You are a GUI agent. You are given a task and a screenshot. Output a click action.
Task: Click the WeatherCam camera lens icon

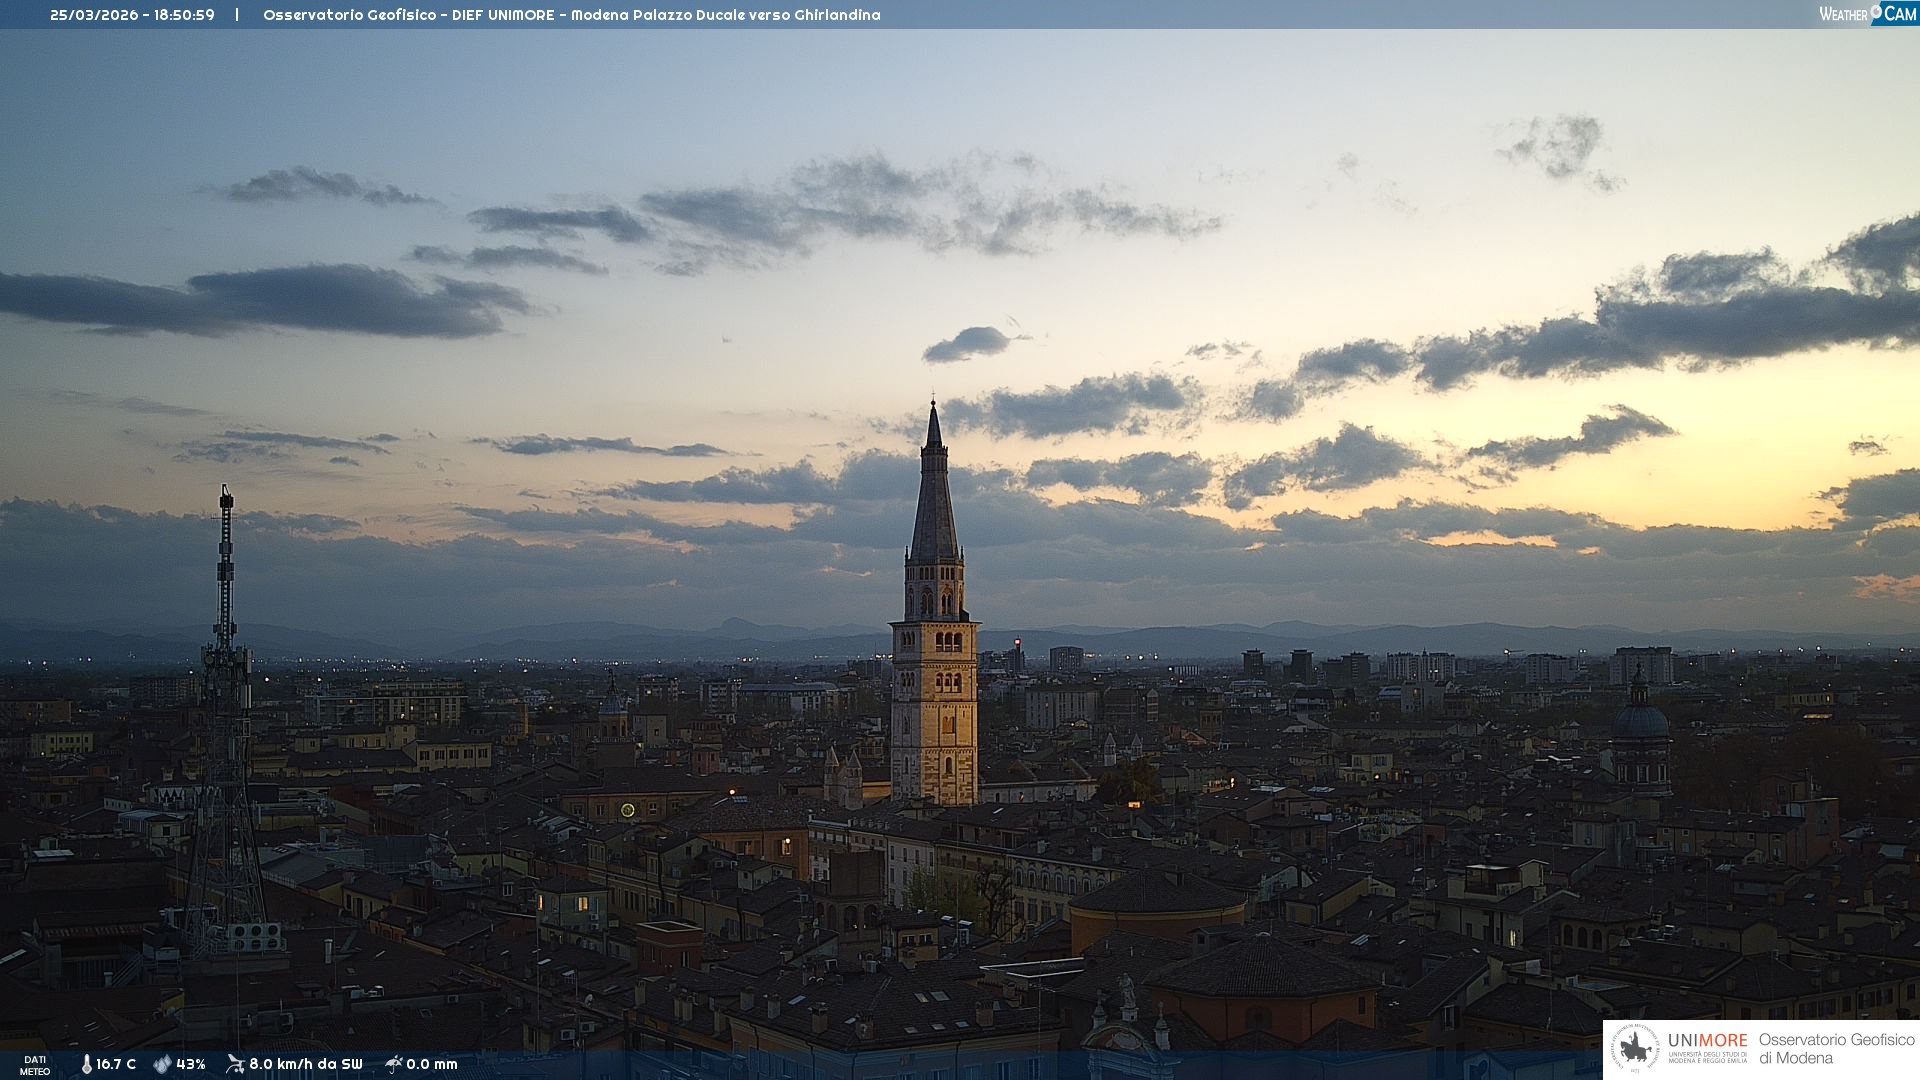click(1876, 11)
